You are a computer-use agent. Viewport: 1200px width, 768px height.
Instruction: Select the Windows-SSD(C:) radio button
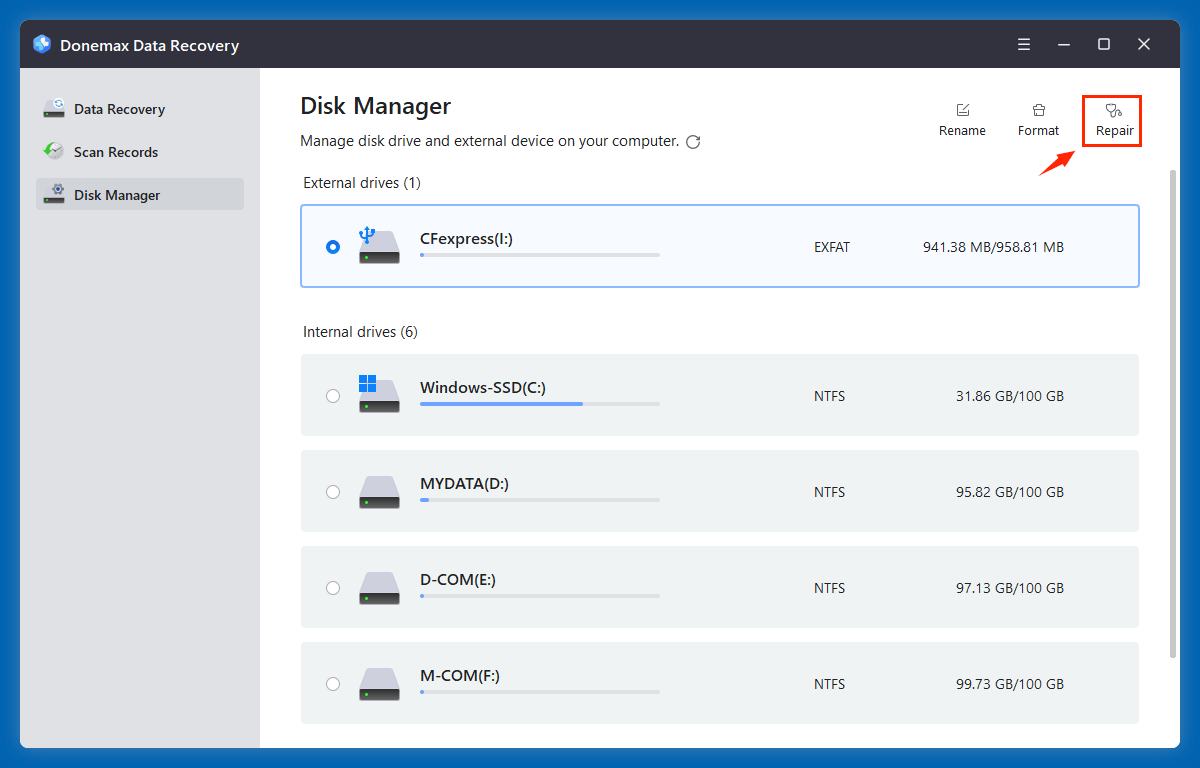click(x=333, y=395)
